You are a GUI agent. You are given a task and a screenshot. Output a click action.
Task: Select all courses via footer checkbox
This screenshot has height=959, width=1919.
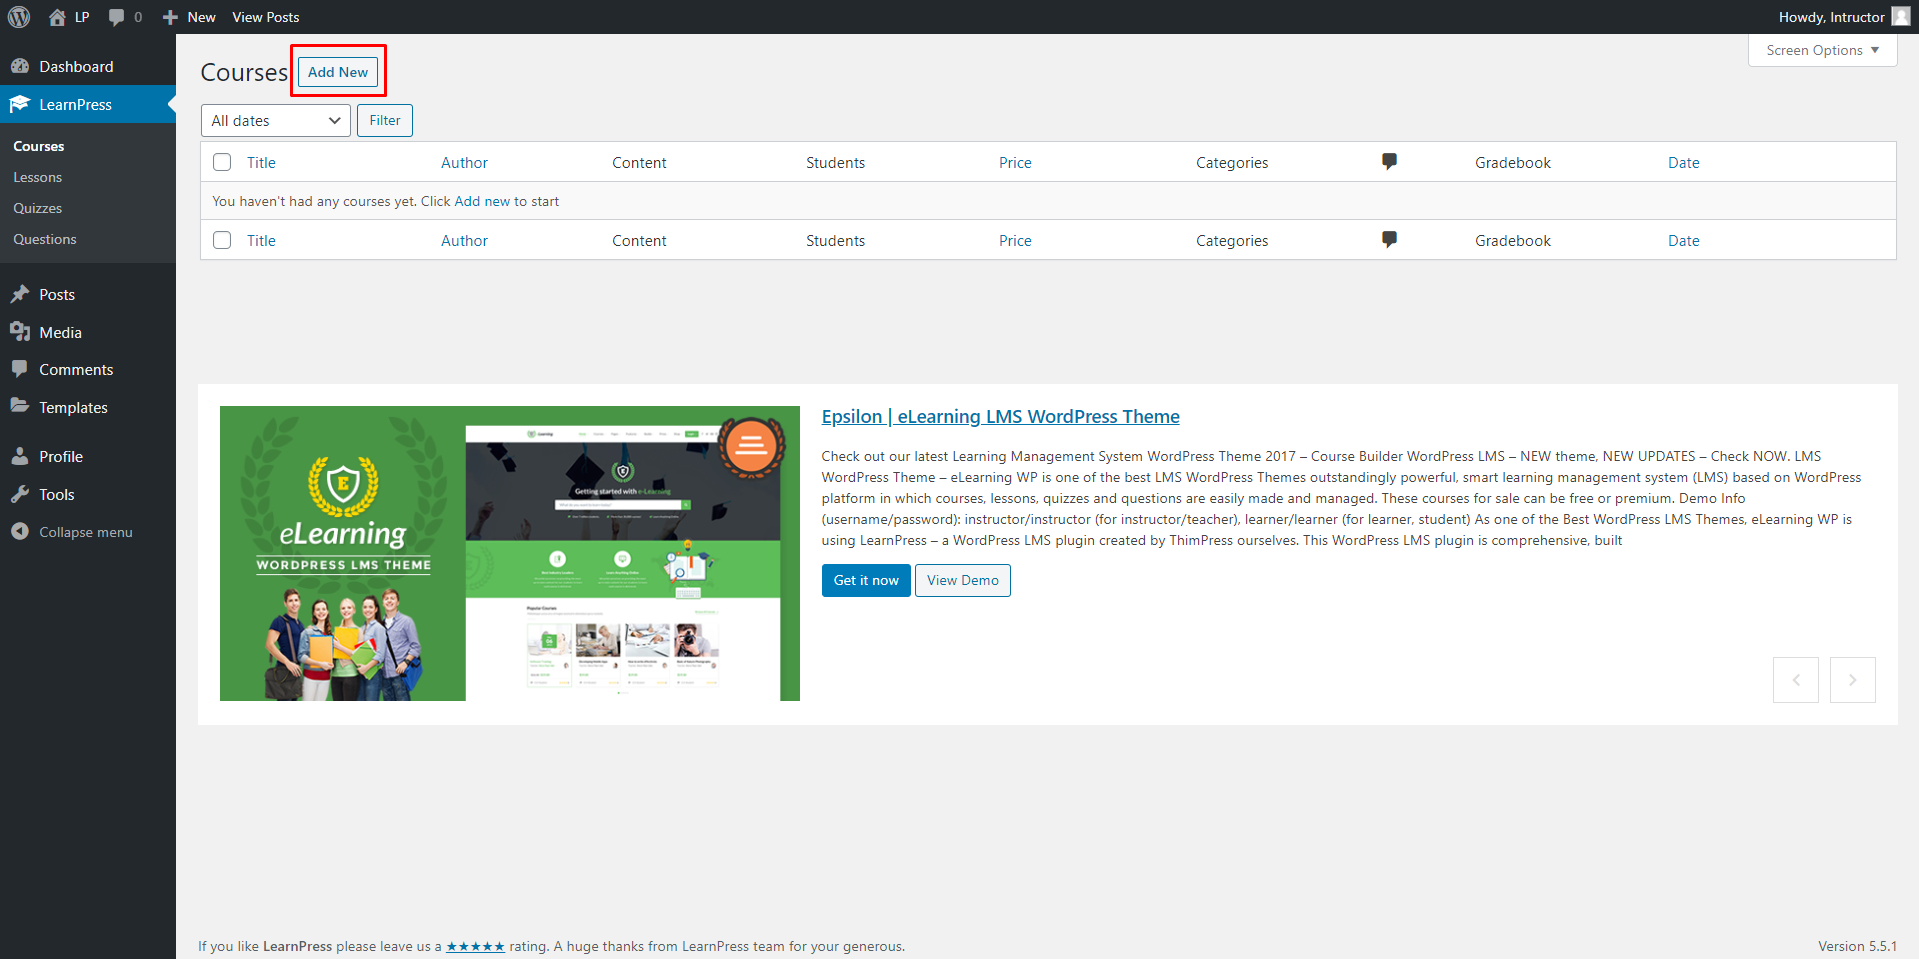[x=222, y=240]
